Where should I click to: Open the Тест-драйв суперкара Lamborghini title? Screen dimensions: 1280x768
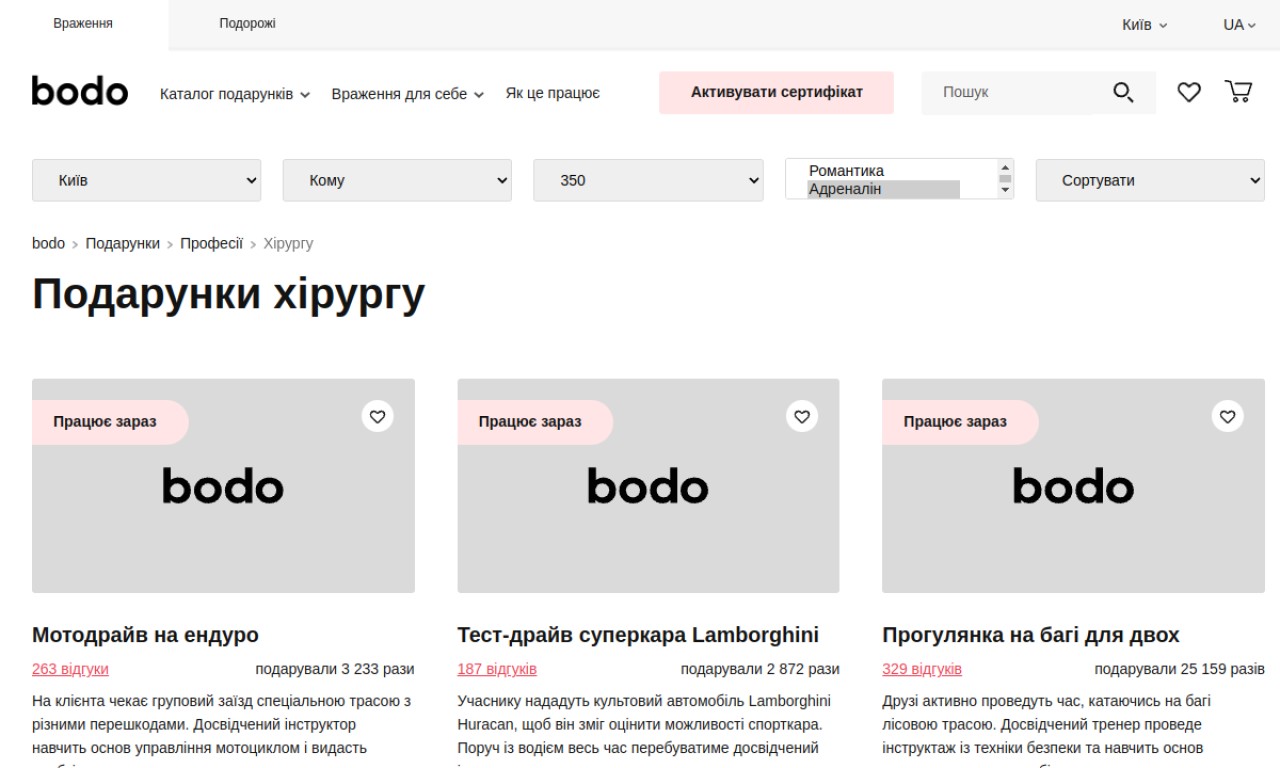(638, 635)
